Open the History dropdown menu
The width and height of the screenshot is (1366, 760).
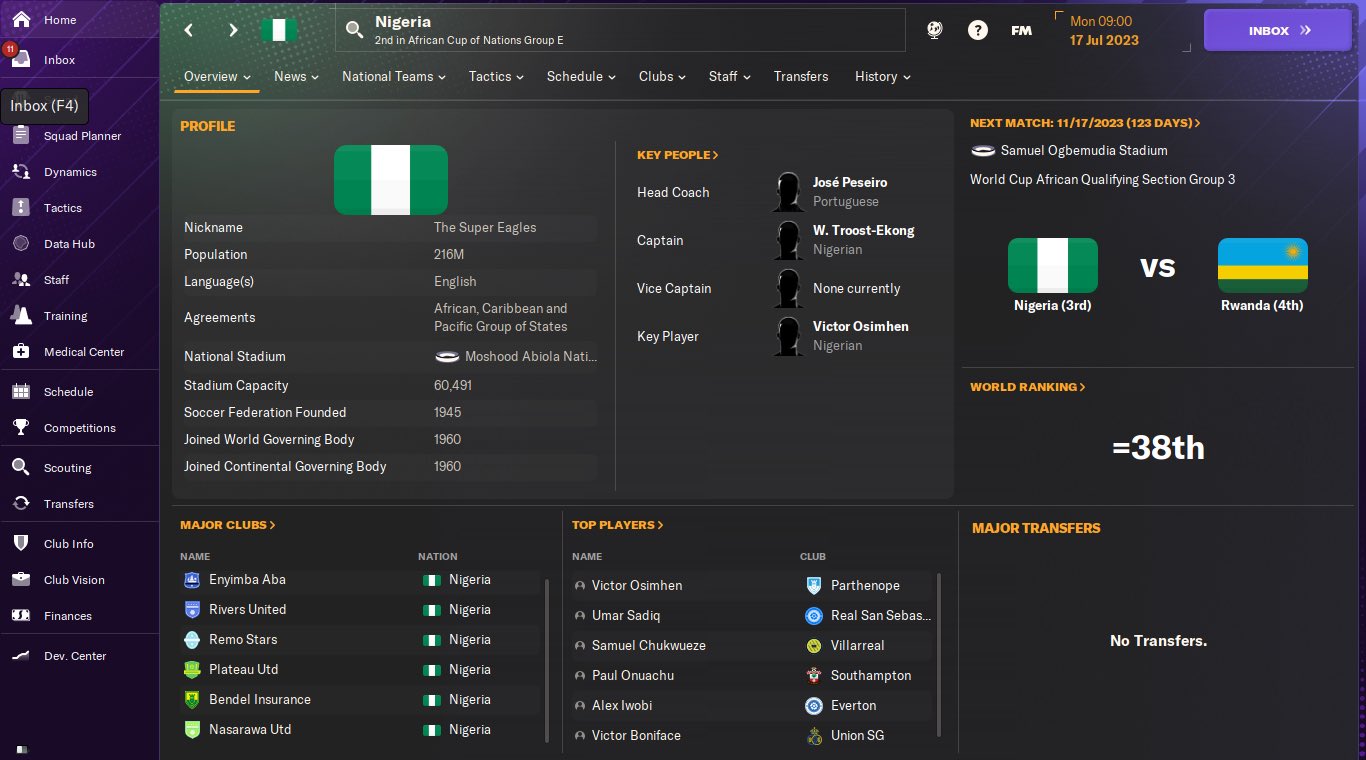[882, 77]
